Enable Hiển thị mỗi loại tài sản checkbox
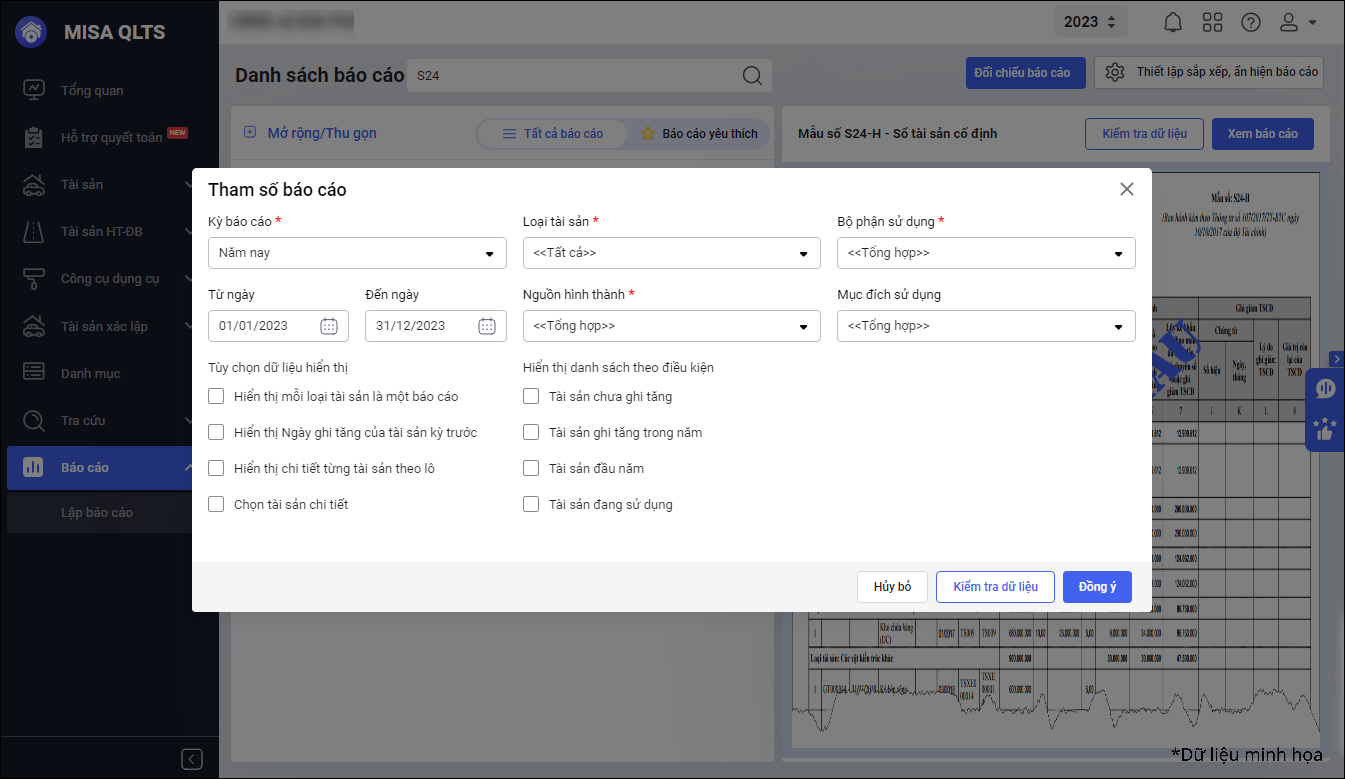Image resolution: width=1345 pixels, height=779 pixels. (216, 396)
